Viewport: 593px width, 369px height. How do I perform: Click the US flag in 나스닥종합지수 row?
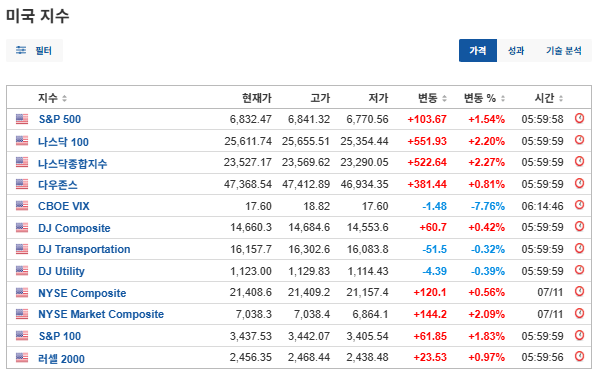[22, 162]
